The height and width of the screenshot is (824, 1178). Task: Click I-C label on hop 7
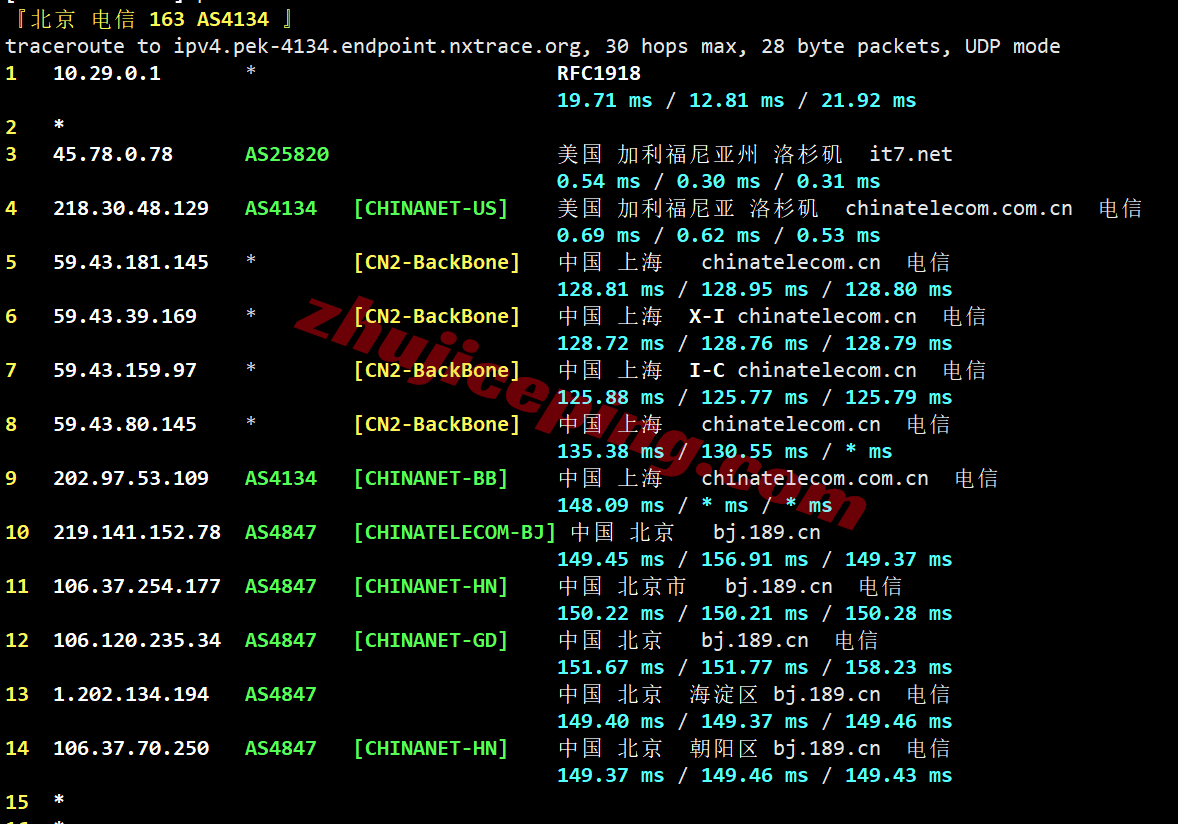point(707,371)
